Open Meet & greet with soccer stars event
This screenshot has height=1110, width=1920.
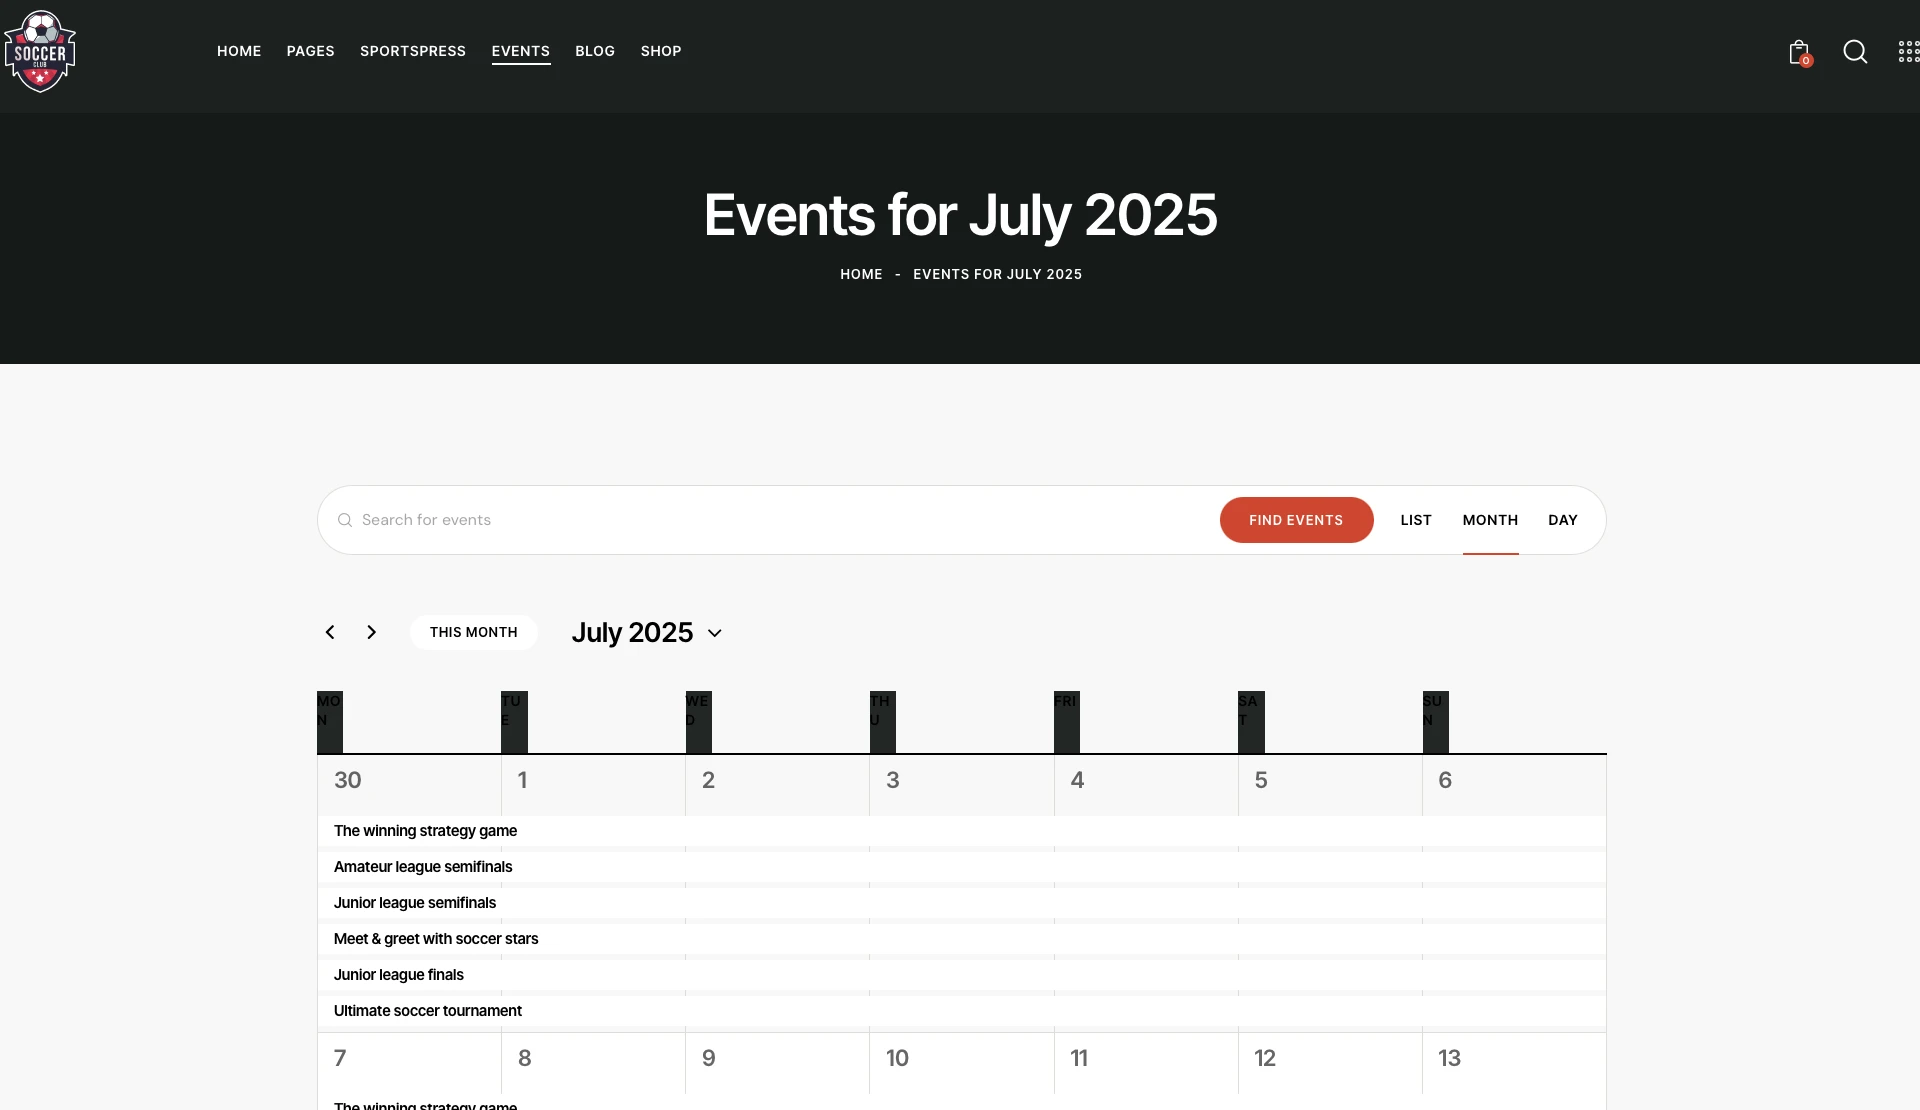pyautogui.click(x=436, y=939)
